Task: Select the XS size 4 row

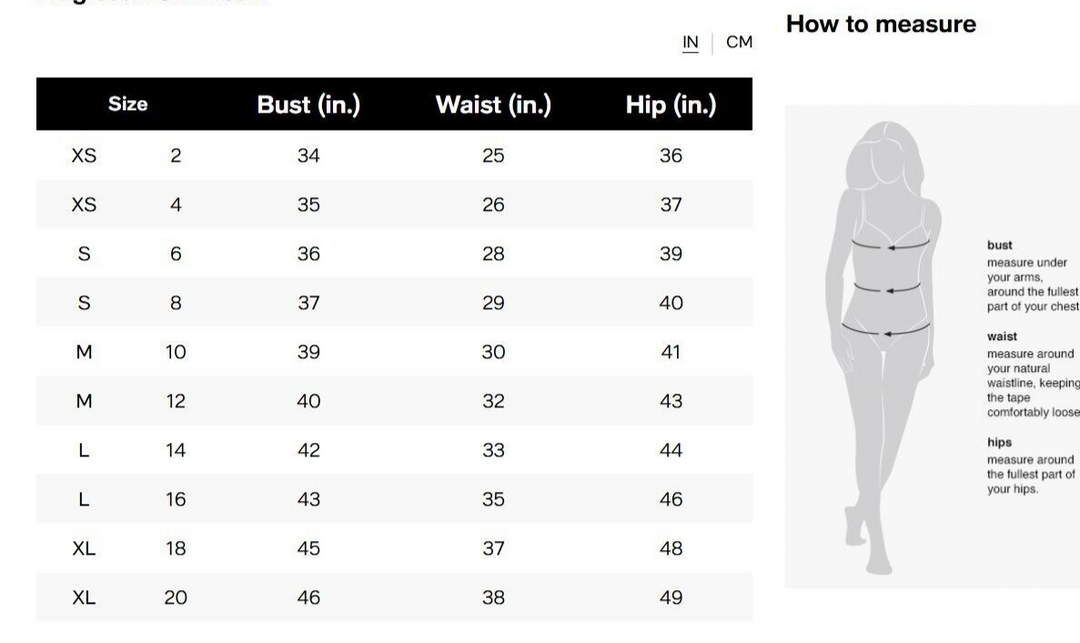Action: pos(394,204)
